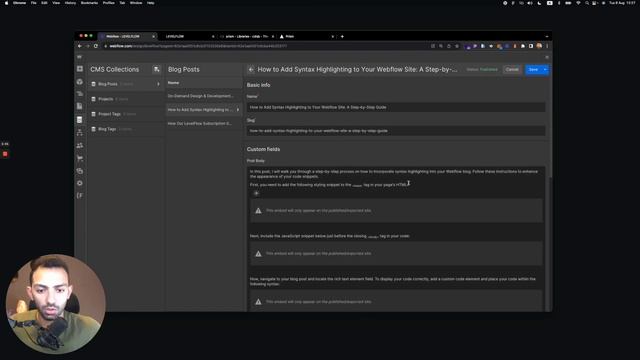Viewport: 640px width, 360px height.
Task: Click the Name column header
Action: [x=173, y=83]
